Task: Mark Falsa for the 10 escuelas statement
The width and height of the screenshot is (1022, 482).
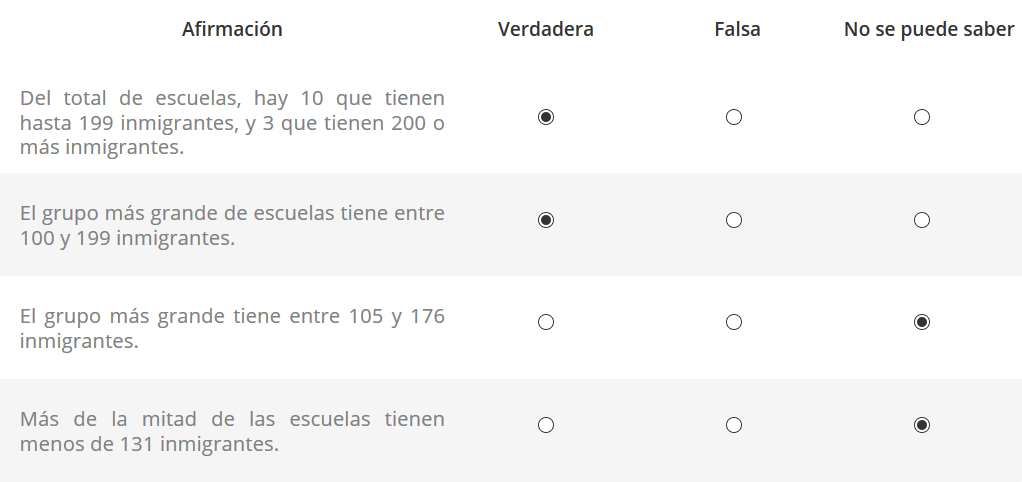Action: tap(734, 117)
